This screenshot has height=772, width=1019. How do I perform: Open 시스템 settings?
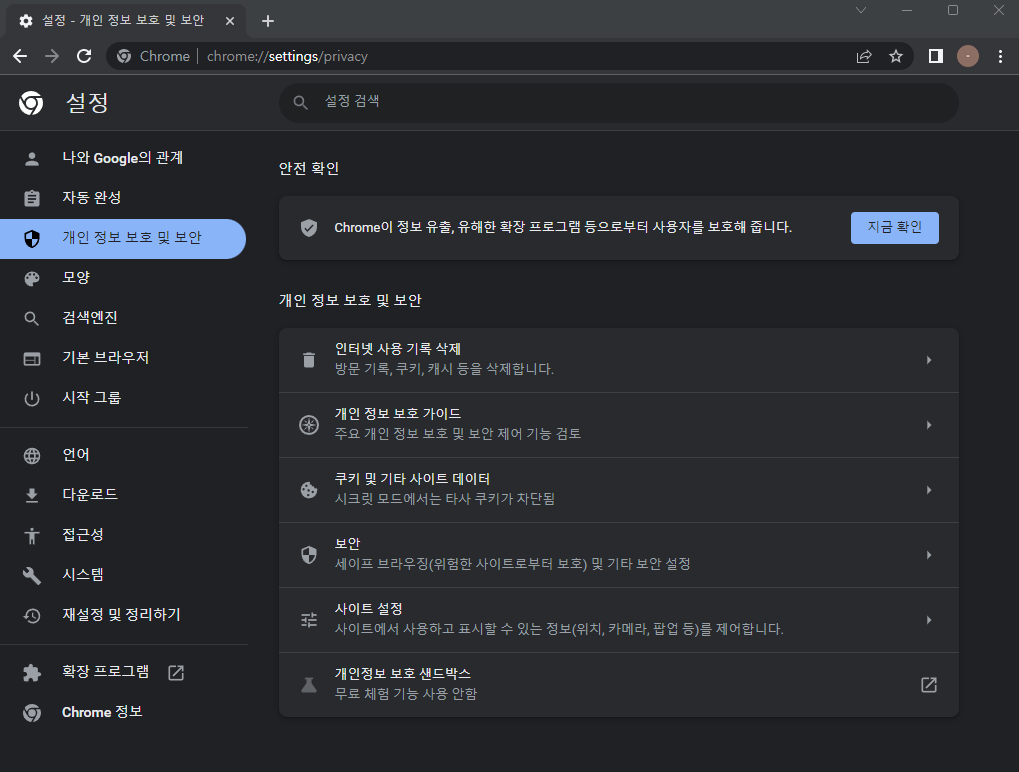tap(123, 574)
